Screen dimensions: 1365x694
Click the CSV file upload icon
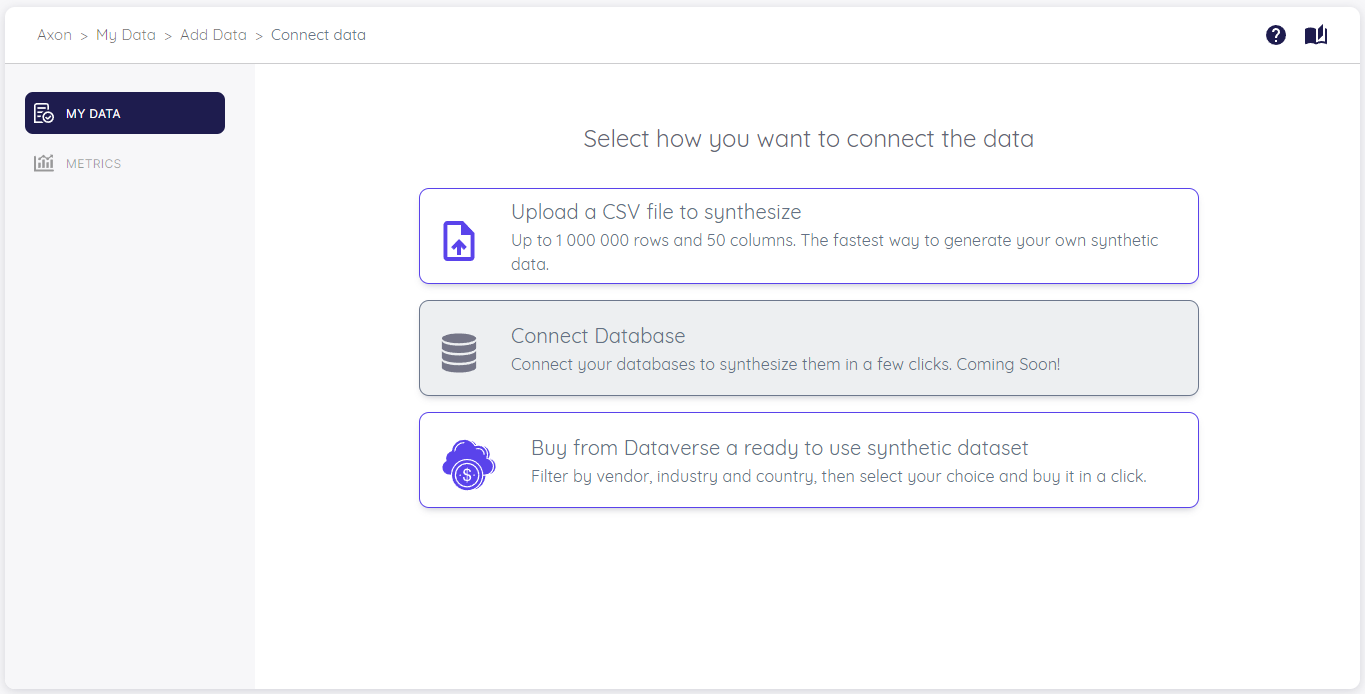[459, 241]
